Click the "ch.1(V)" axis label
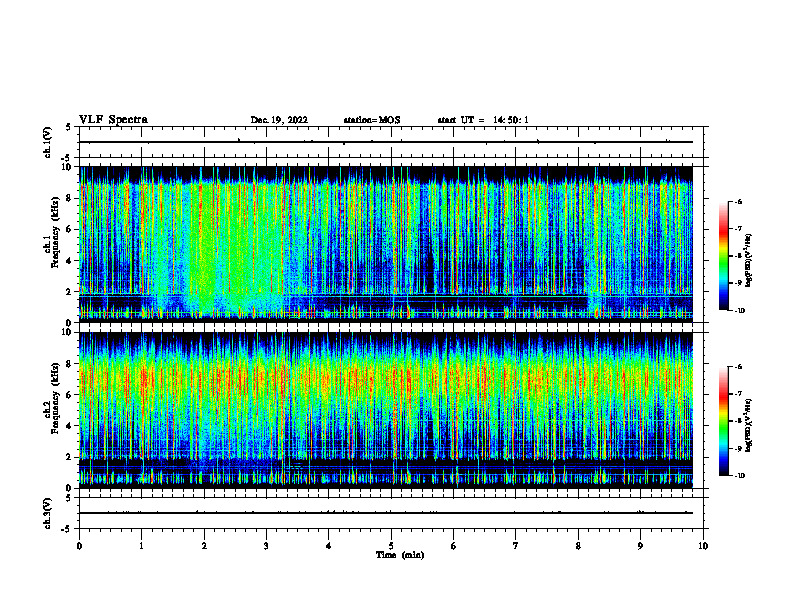The image size is (792, 612). tap(48, 142)
